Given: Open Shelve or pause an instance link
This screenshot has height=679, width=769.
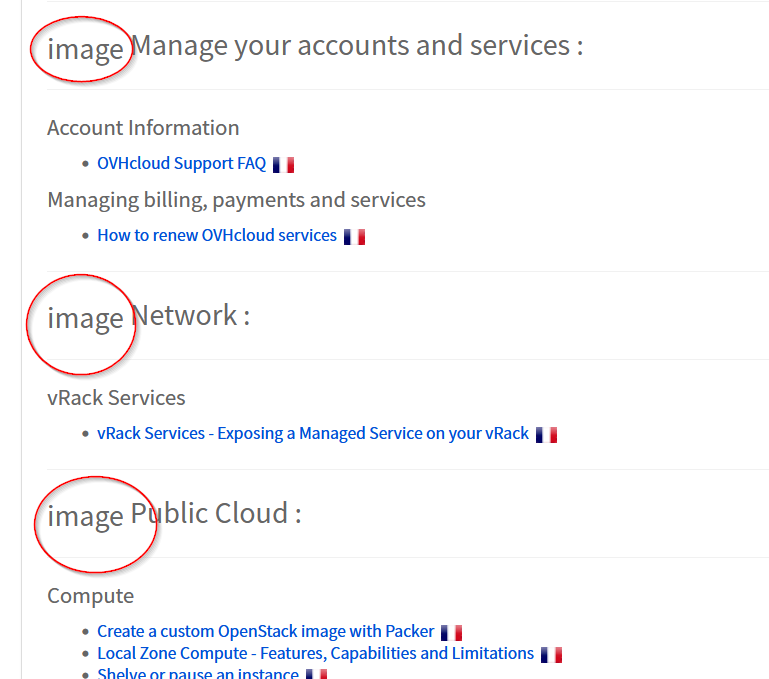Looking at the screenshot, I should click(198, 674).
